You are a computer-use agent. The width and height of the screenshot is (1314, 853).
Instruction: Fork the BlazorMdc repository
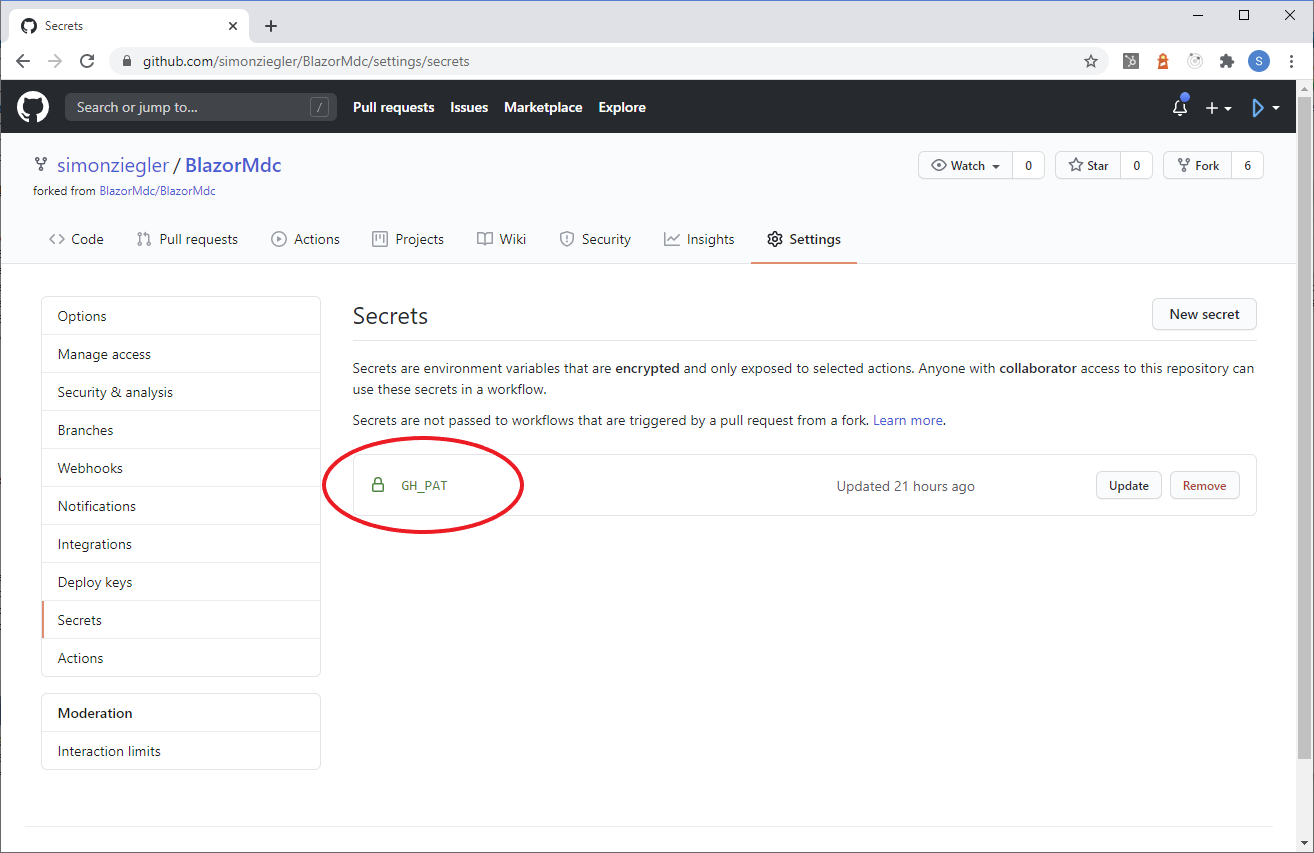tap(1198, 166)
